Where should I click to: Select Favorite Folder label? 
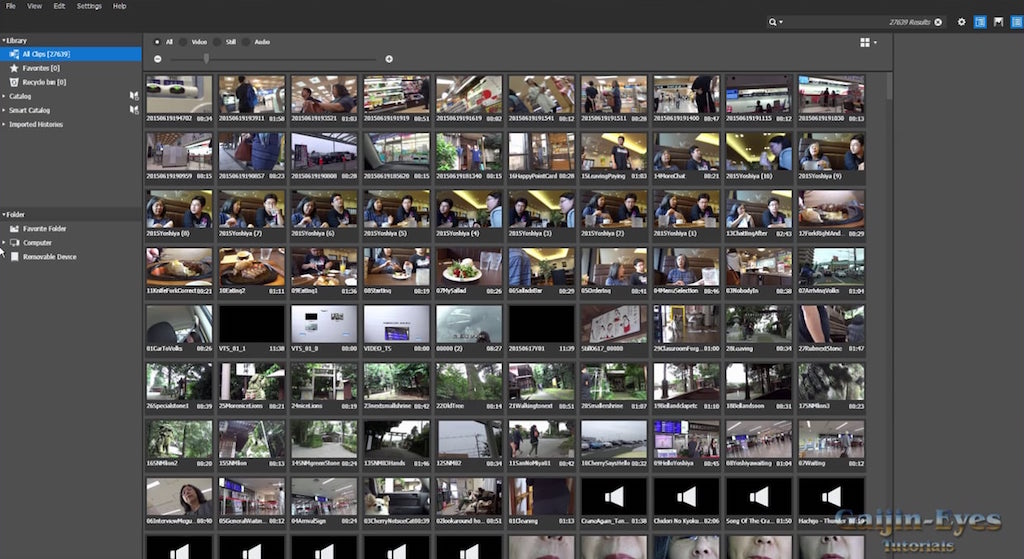[x=44, y=229]
